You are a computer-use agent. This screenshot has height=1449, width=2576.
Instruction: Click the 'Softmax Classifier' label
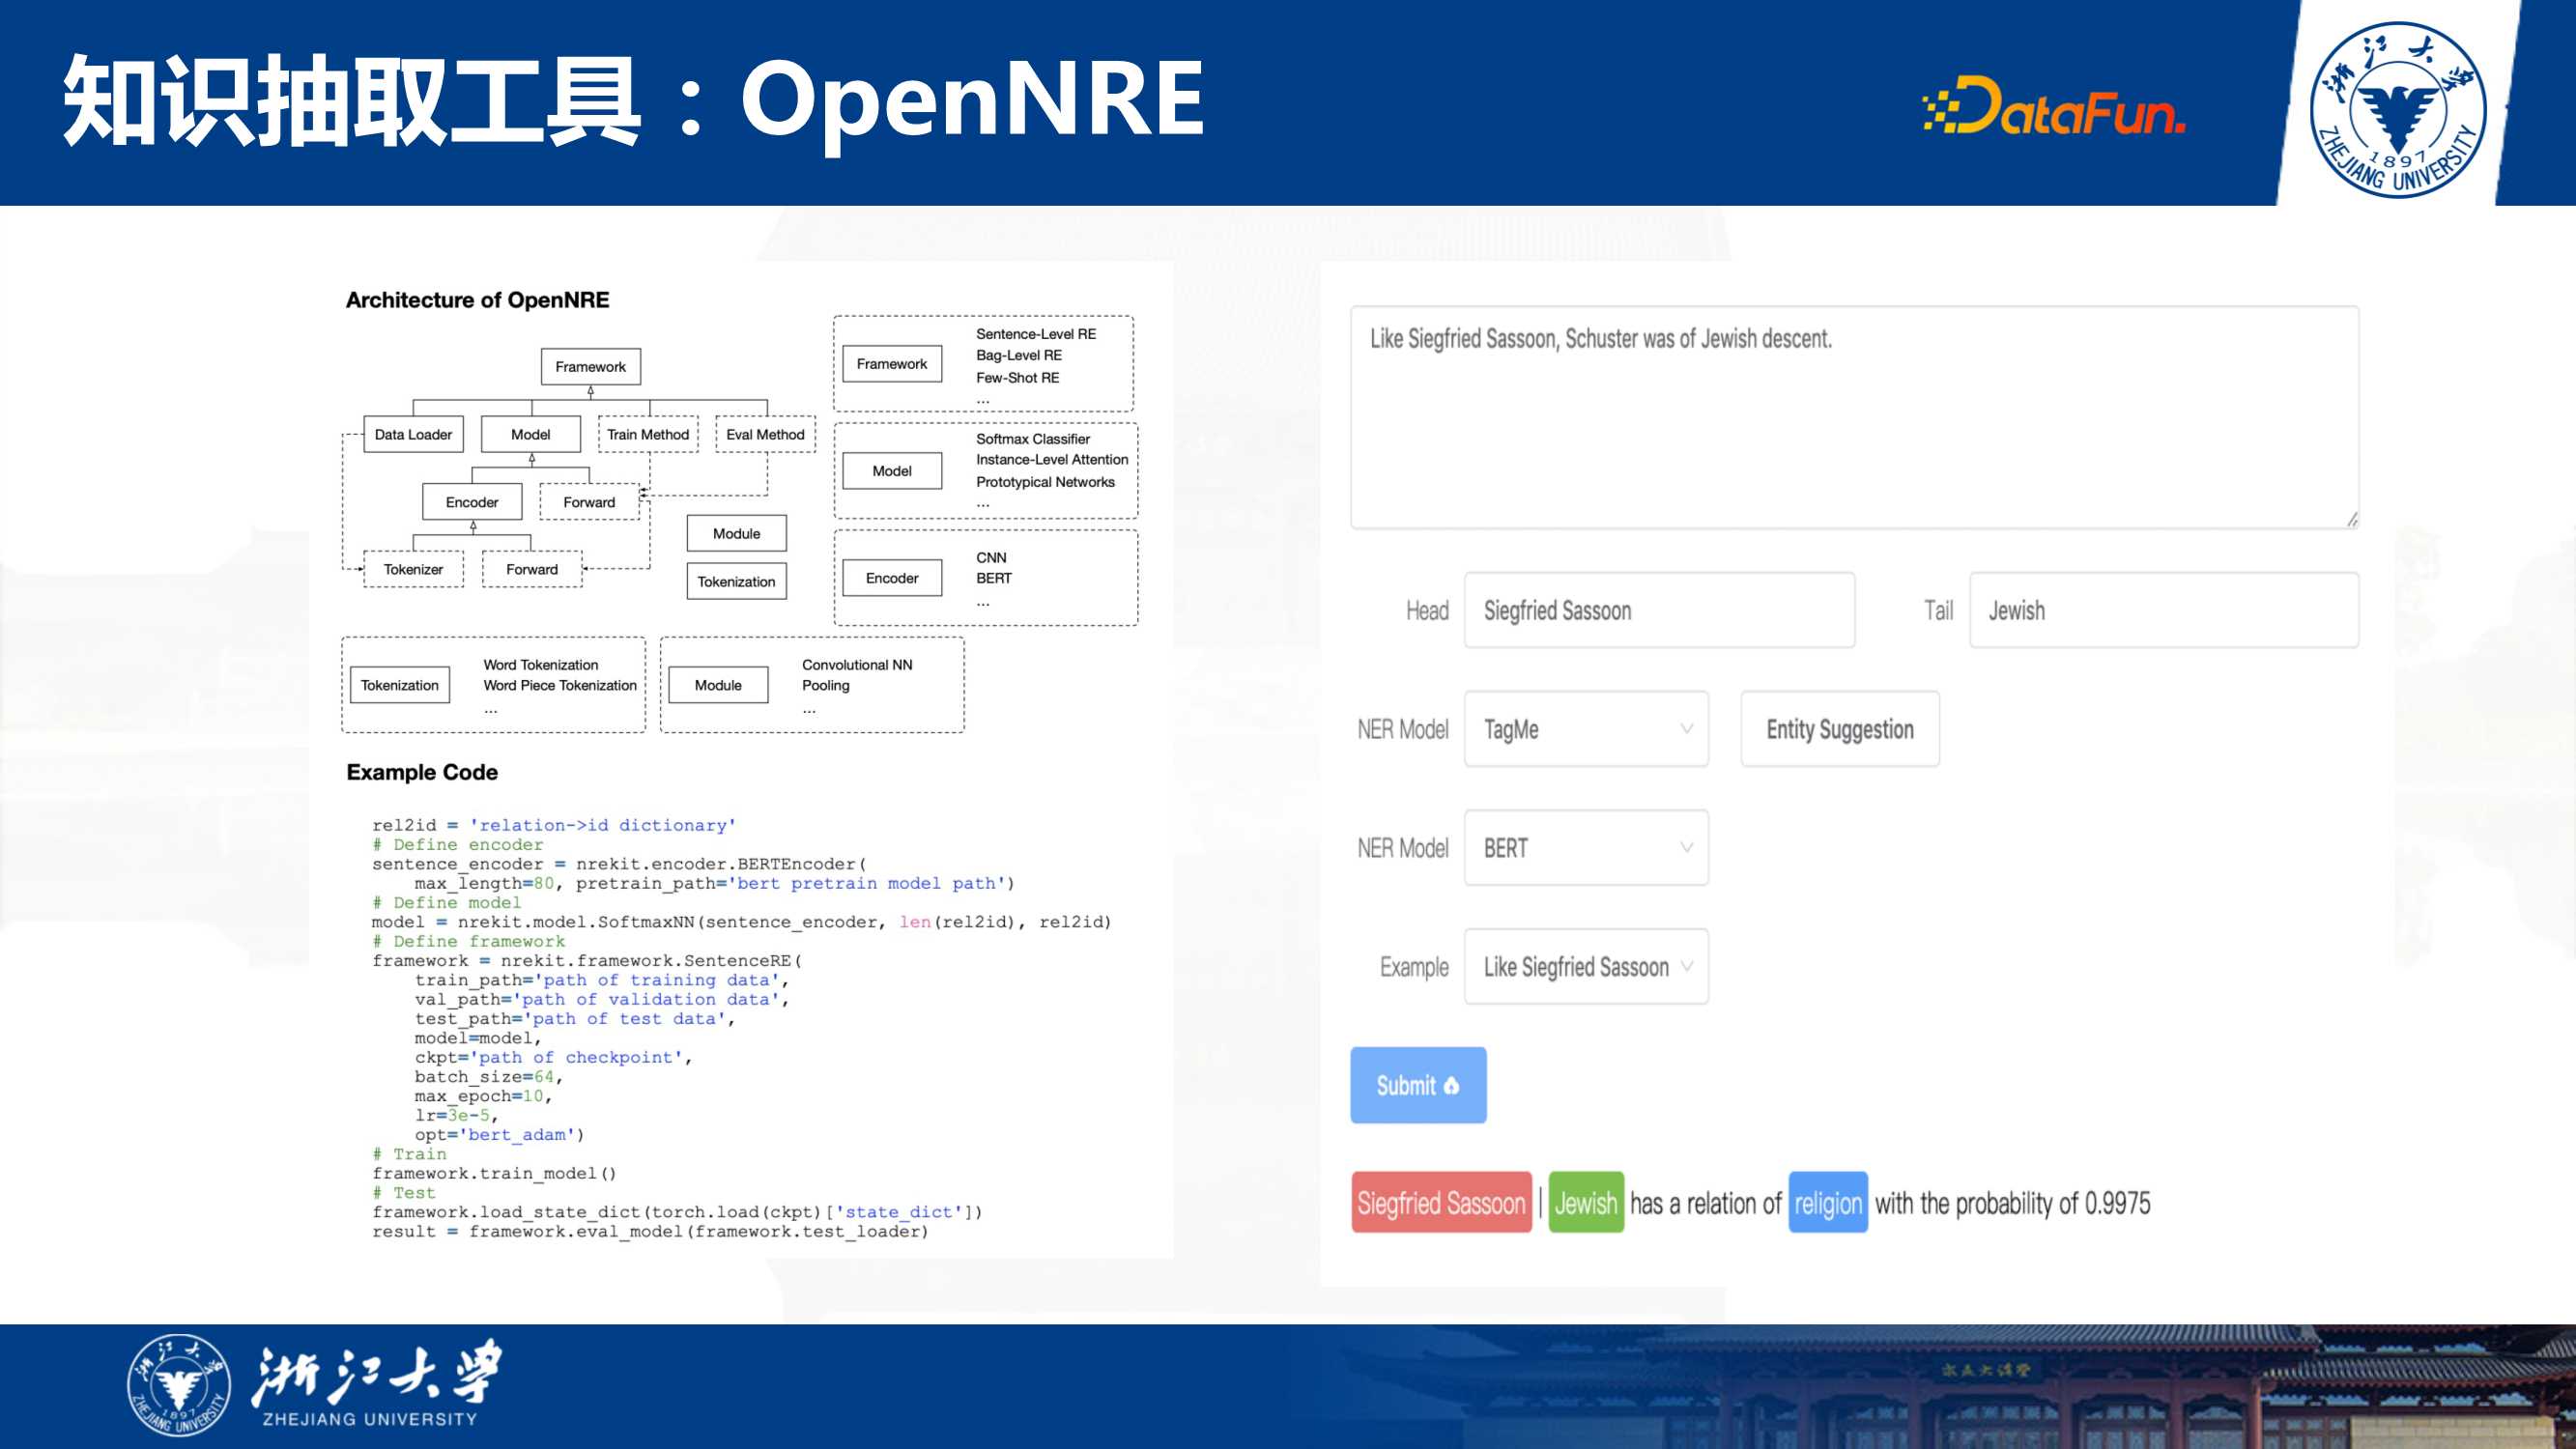pyautogui.click(x=1033, y=439)
